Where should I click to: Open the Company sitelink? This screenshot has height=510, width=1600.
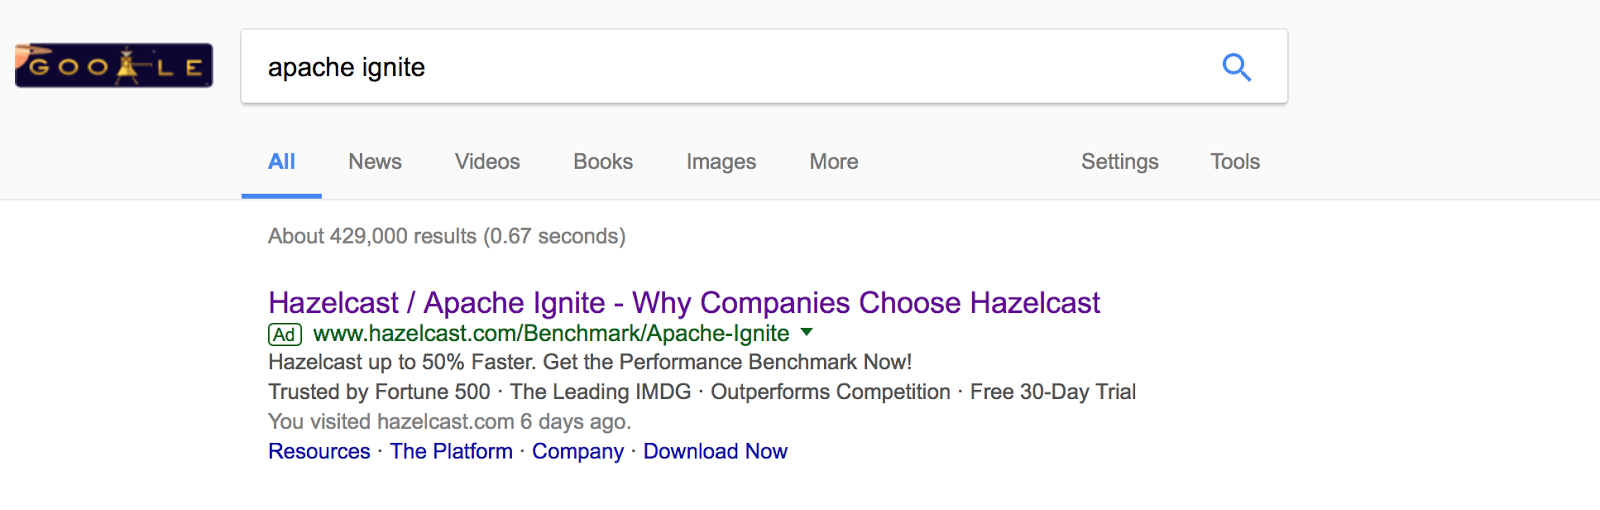click(x=578, y=452)
